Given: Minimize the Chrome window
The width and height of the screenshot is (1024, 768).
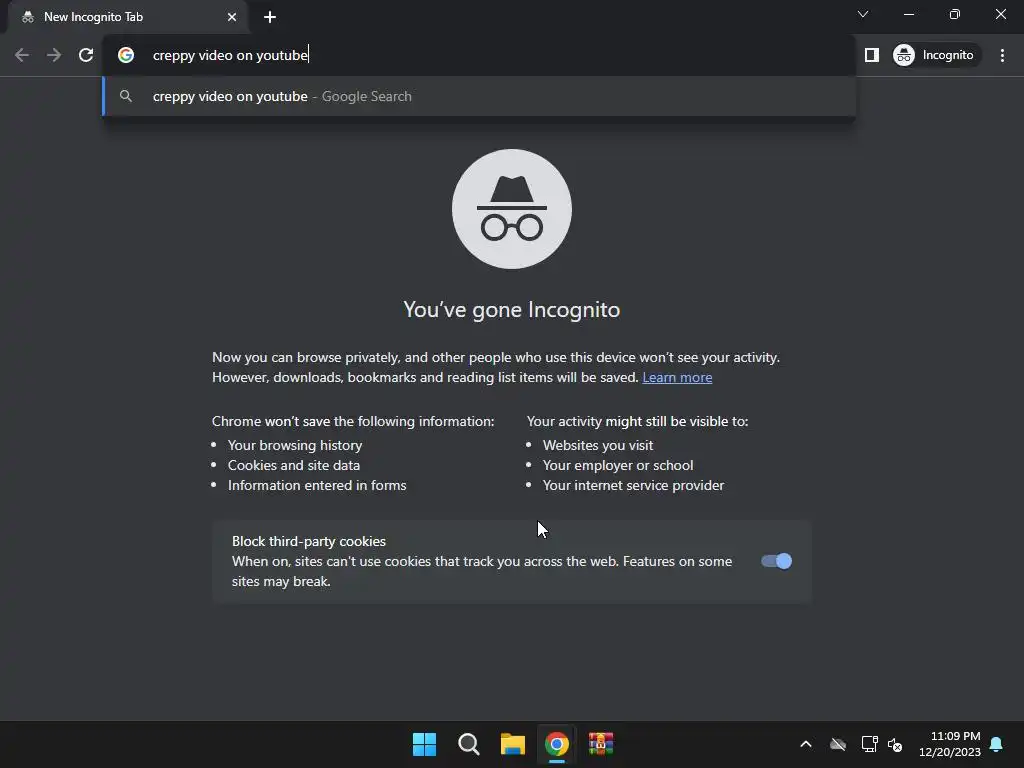Looking at the screenshot, I should 909,14.
